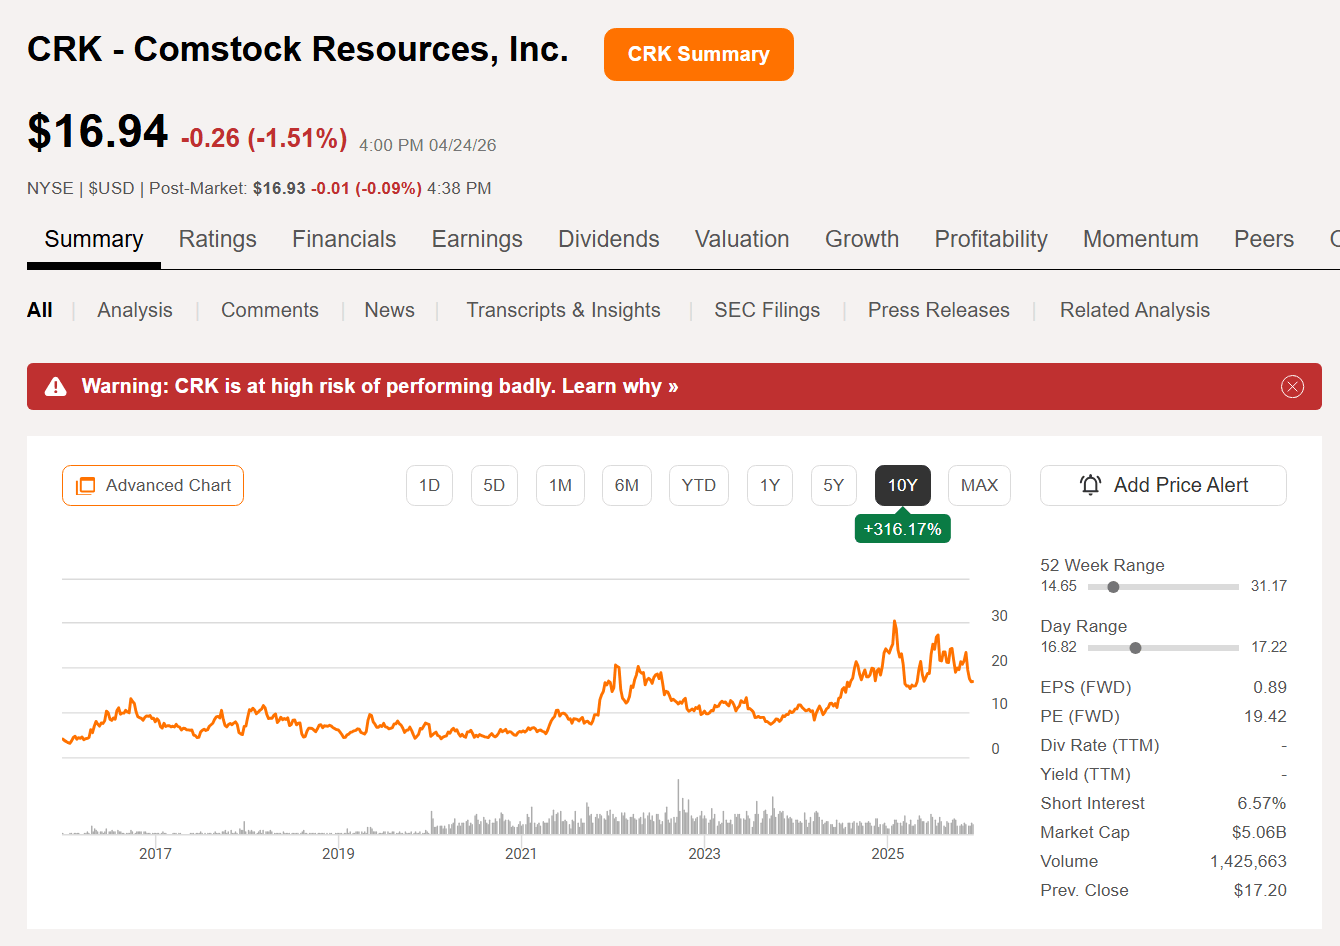This screenshot has width=1340, height=946.
Task: Switch chart to the 1M range
Action: coord(560,485)
